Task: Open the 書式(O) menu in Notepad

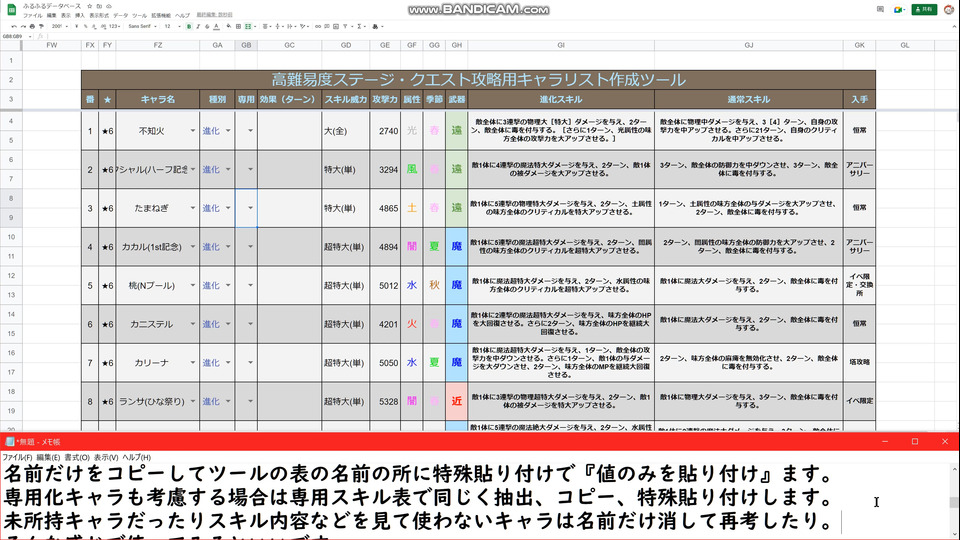Action: point(77,457)
